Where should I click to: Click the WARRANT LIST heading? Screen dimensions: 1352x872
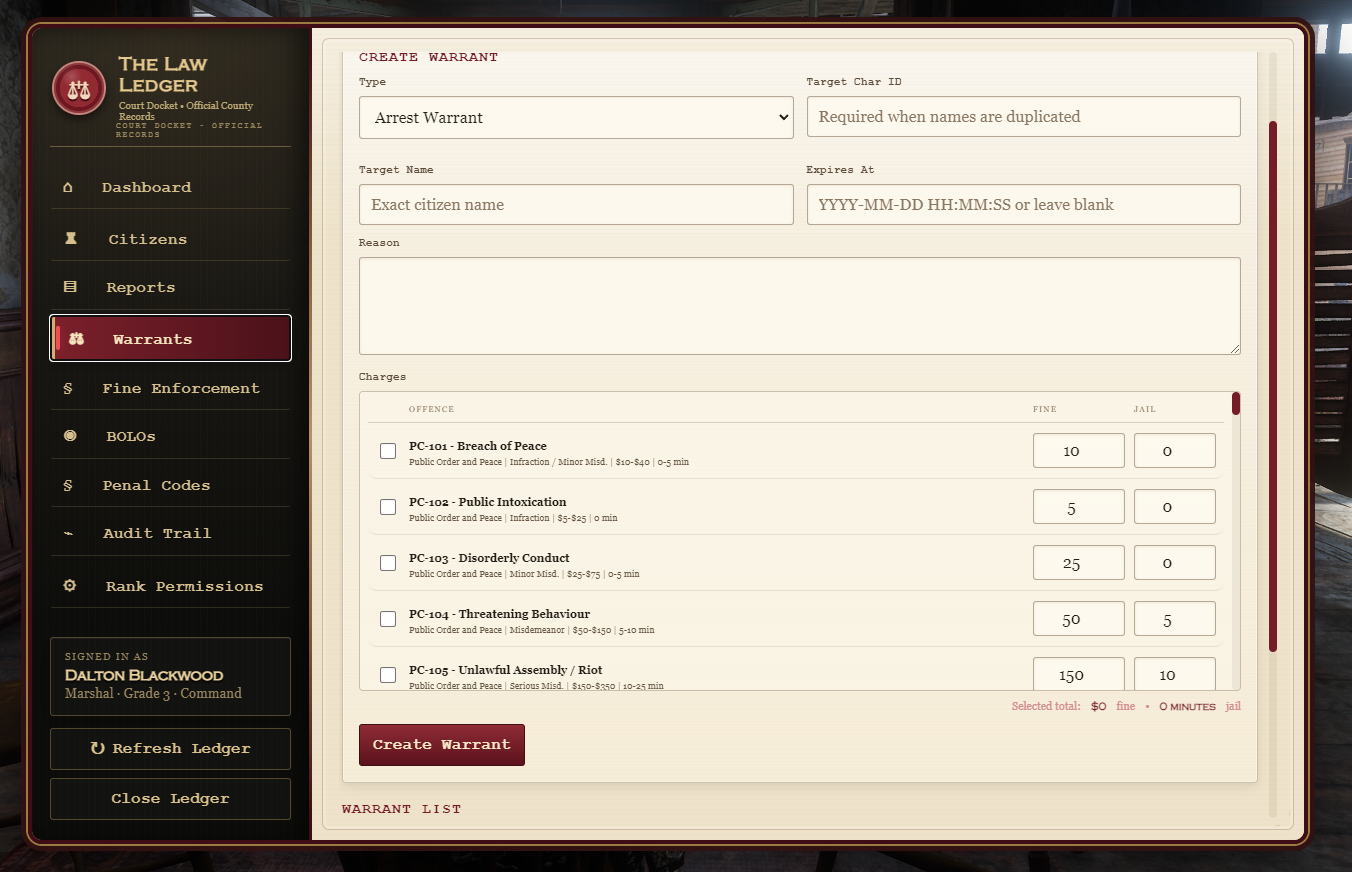pyautogui.click(x=401, y=808)
